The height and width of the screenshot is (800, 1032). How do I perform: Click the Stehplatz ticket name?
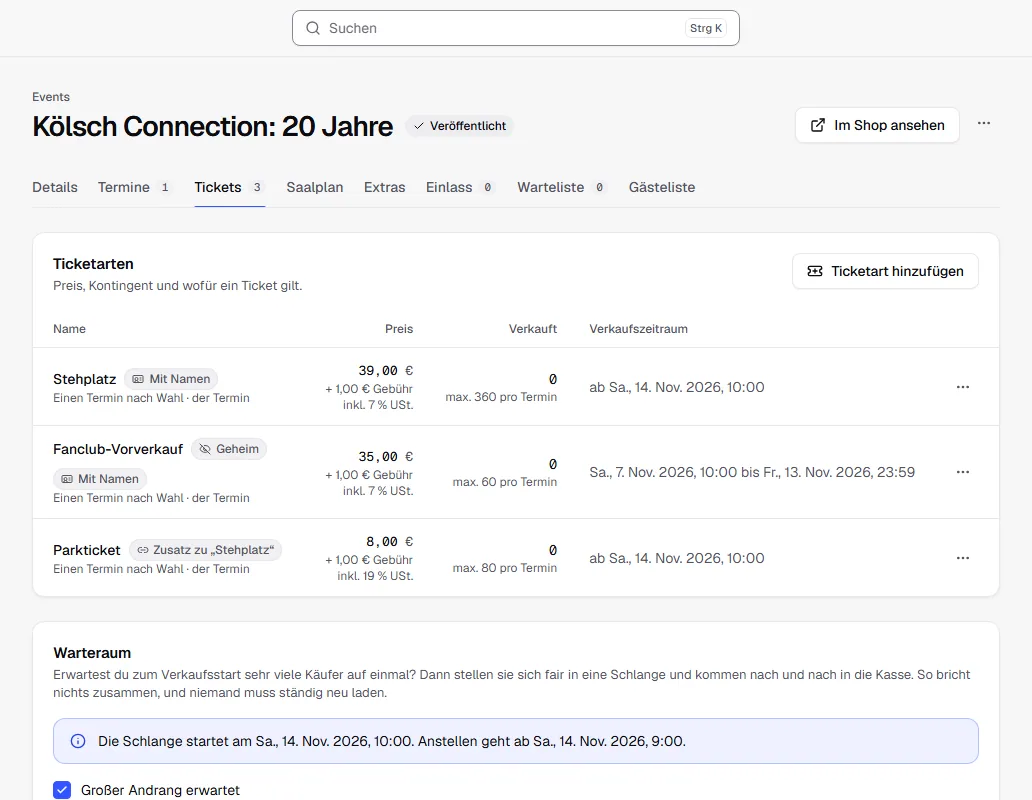(x=84, y=379)
